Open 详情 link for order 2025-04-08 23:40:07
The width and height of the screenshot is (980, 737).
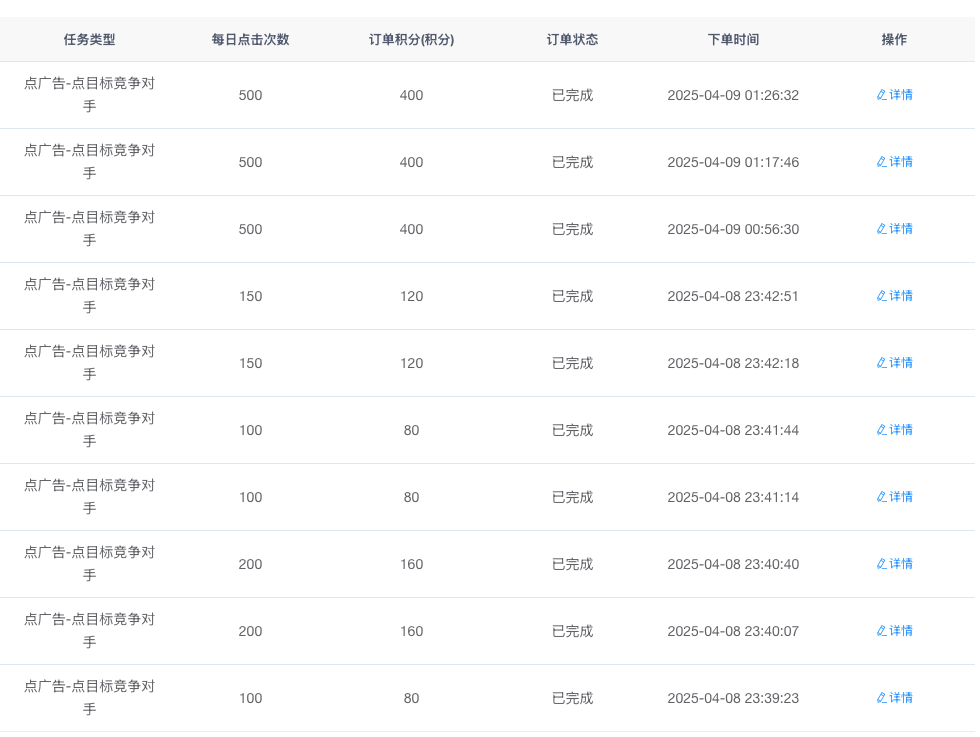point(900,631)
